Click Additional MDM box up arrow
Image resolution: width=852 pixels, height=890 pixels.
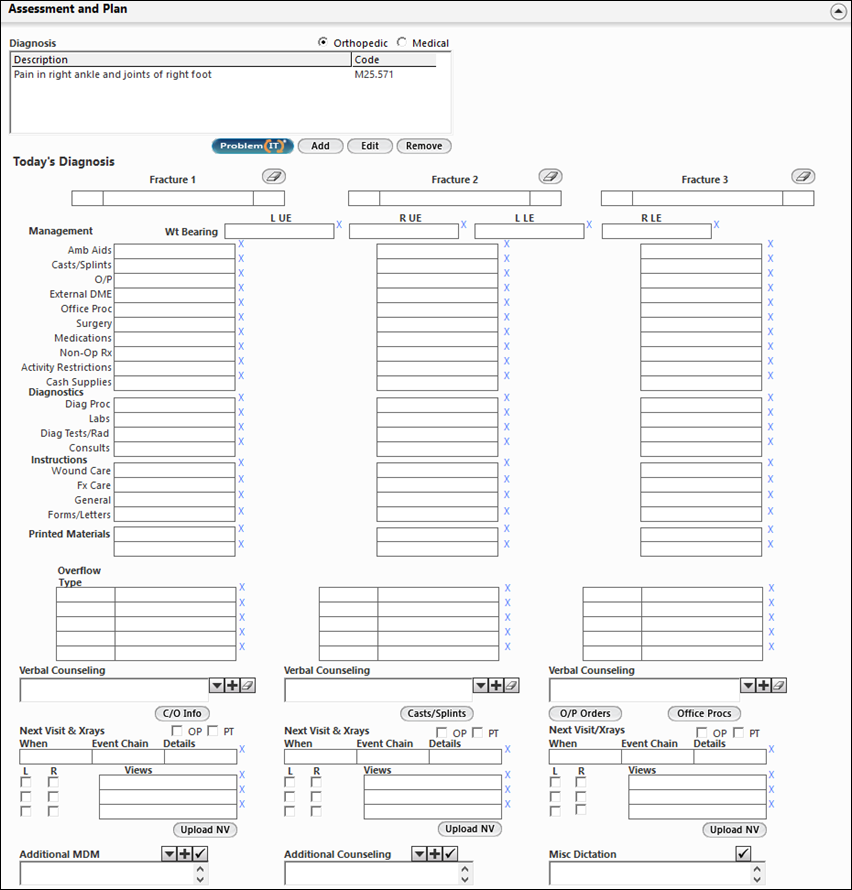pyautogui.click(x=200, y=869)
